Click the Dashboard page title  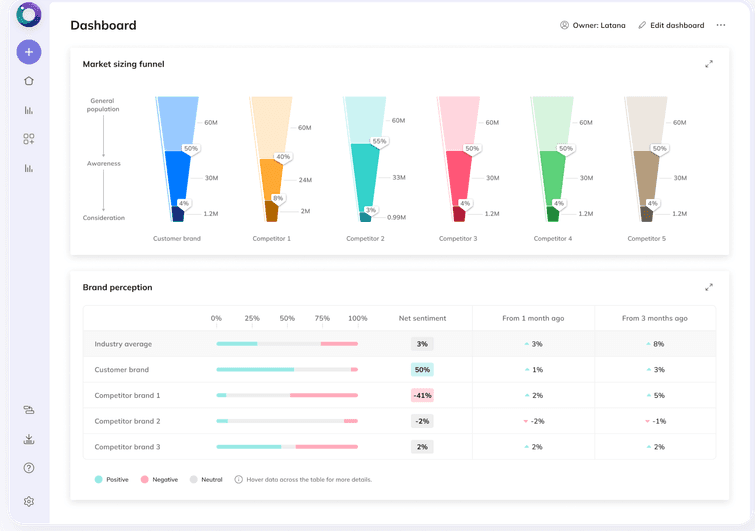click(104, 25)
